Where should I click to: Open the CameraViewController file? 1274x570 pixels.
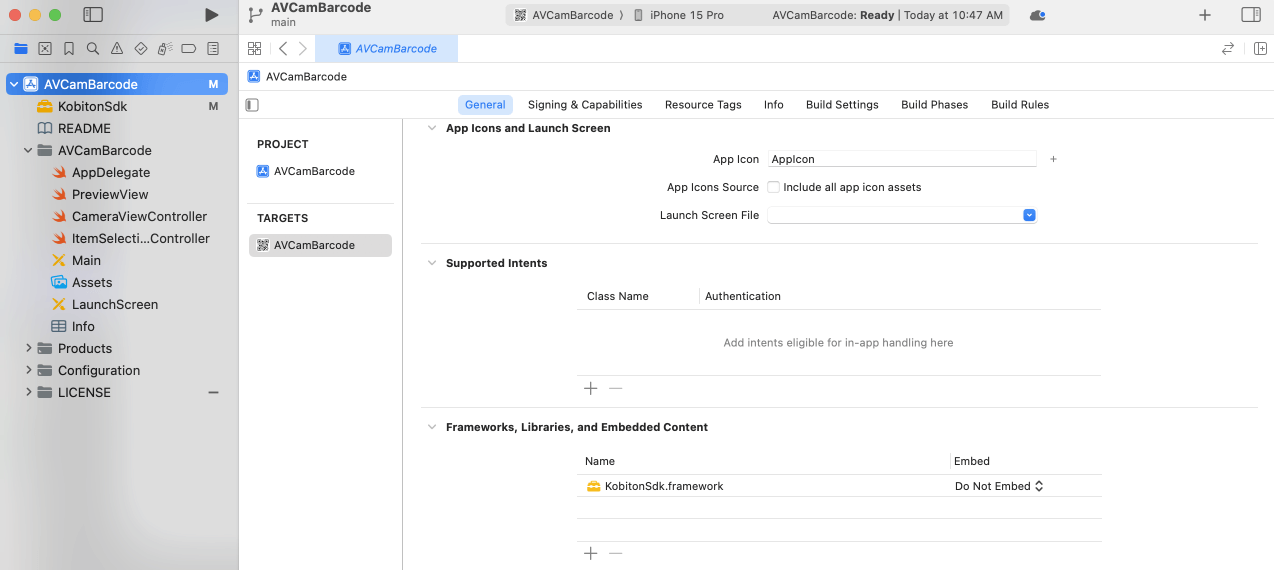[139, 216]
